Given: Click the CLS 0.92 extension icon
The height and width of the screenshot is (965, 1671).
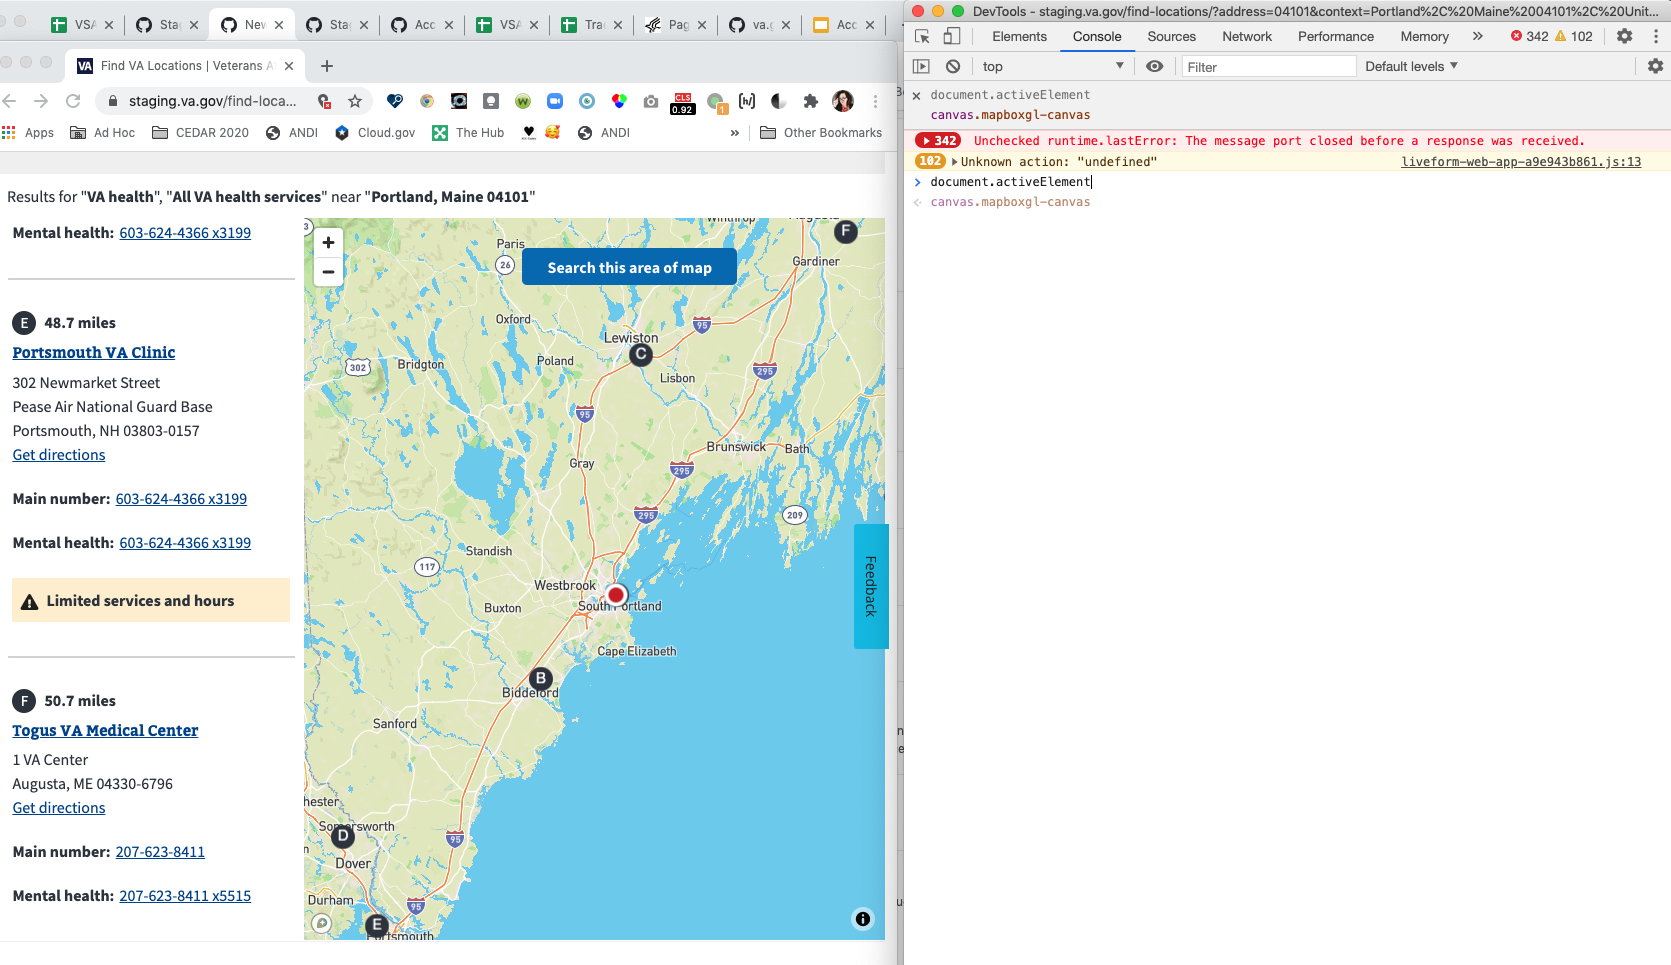Looking at the screenshot, I should coord(683,103).
